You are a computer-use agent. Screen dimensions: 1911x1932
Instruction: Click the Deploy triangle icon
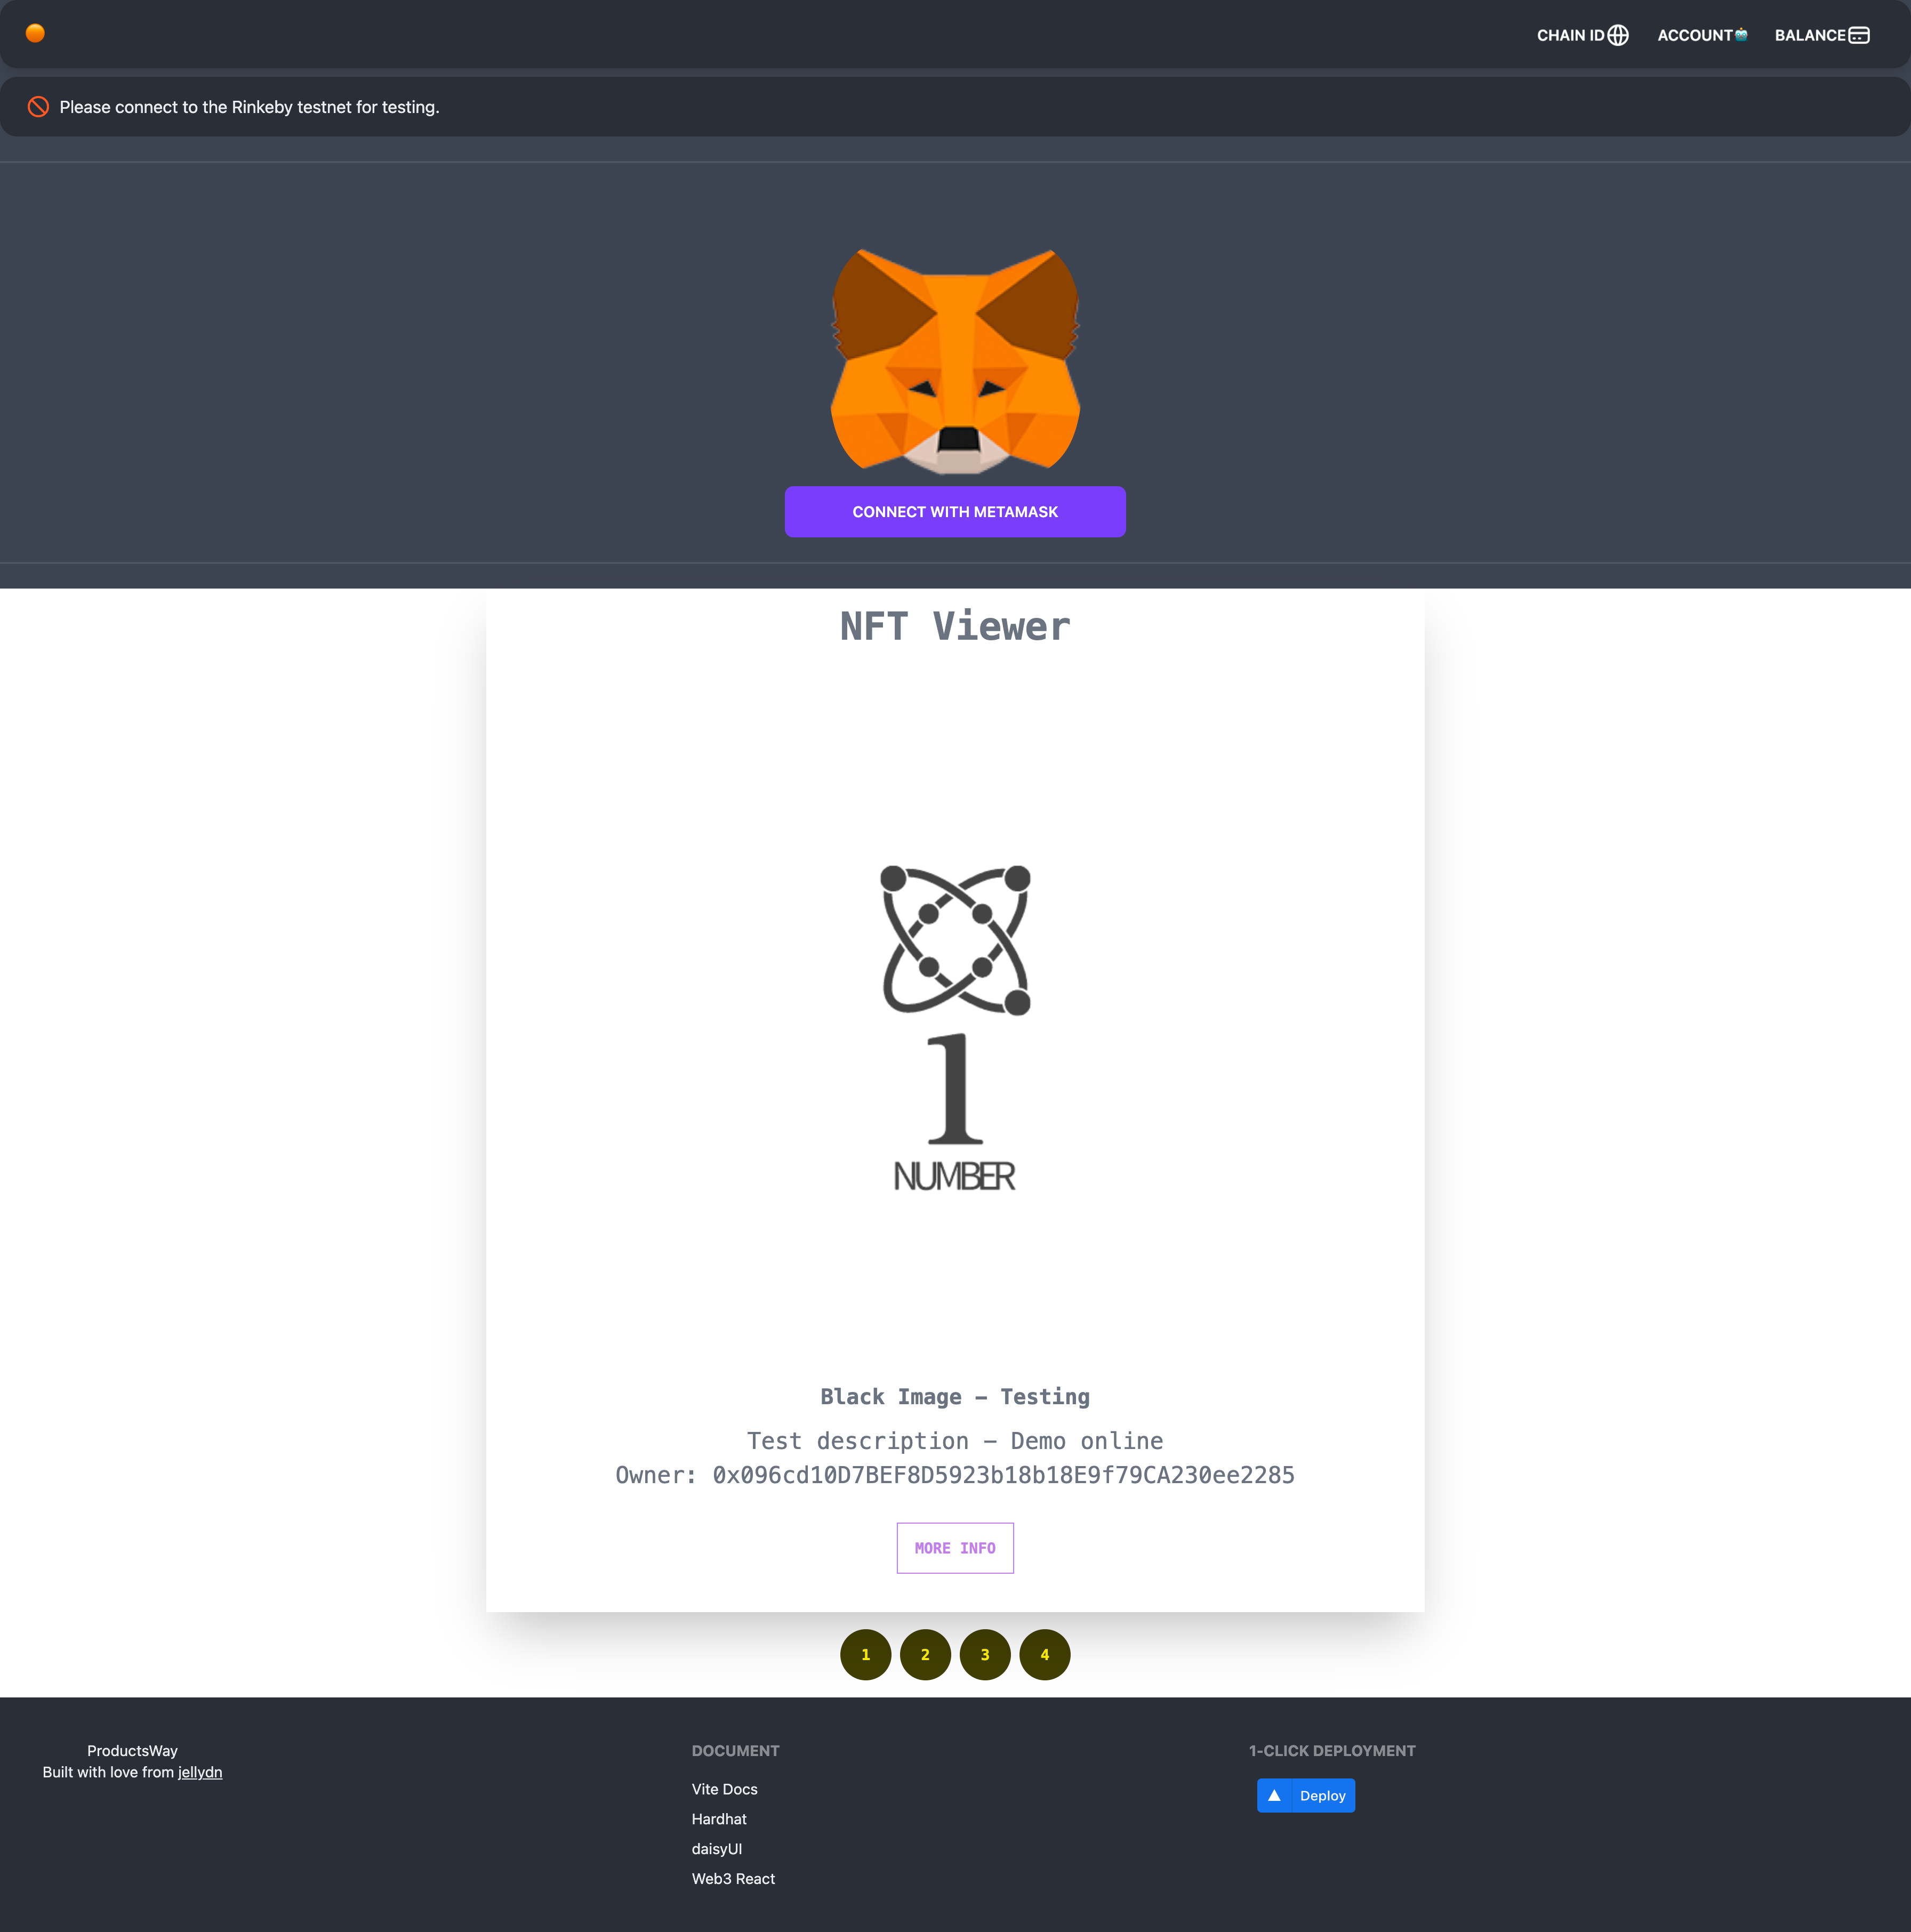click(x=1274, y=1796)
